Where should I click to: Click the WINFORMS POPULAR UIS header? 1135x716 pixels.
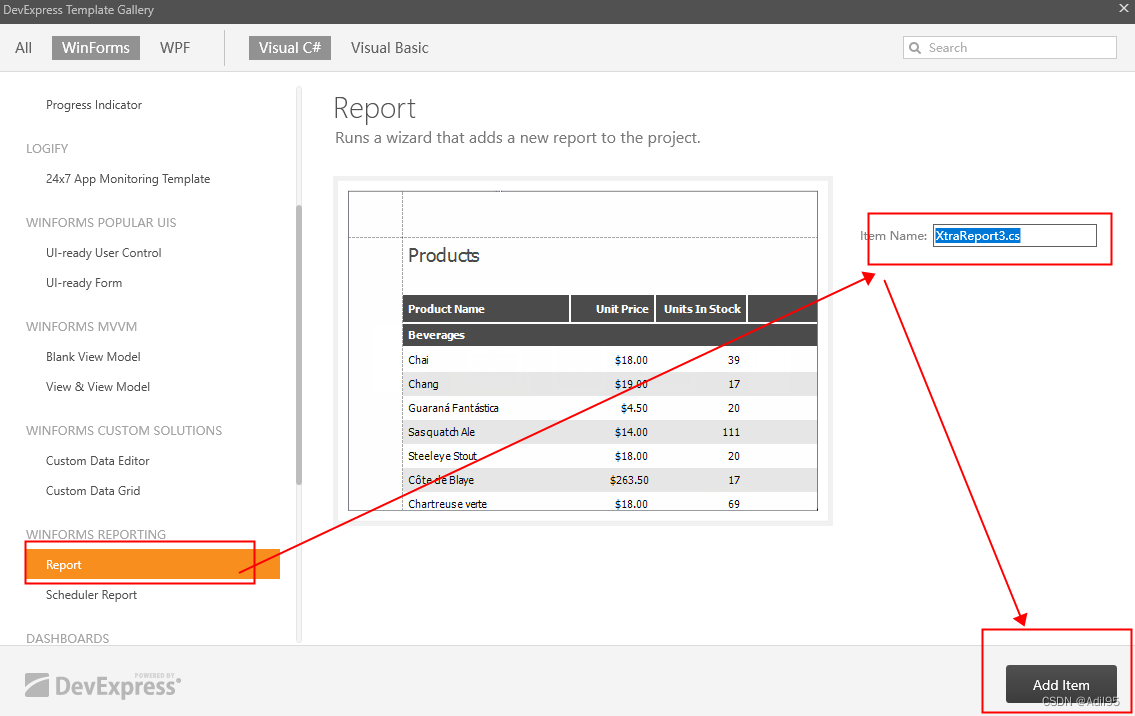click(x=101, y=222)
